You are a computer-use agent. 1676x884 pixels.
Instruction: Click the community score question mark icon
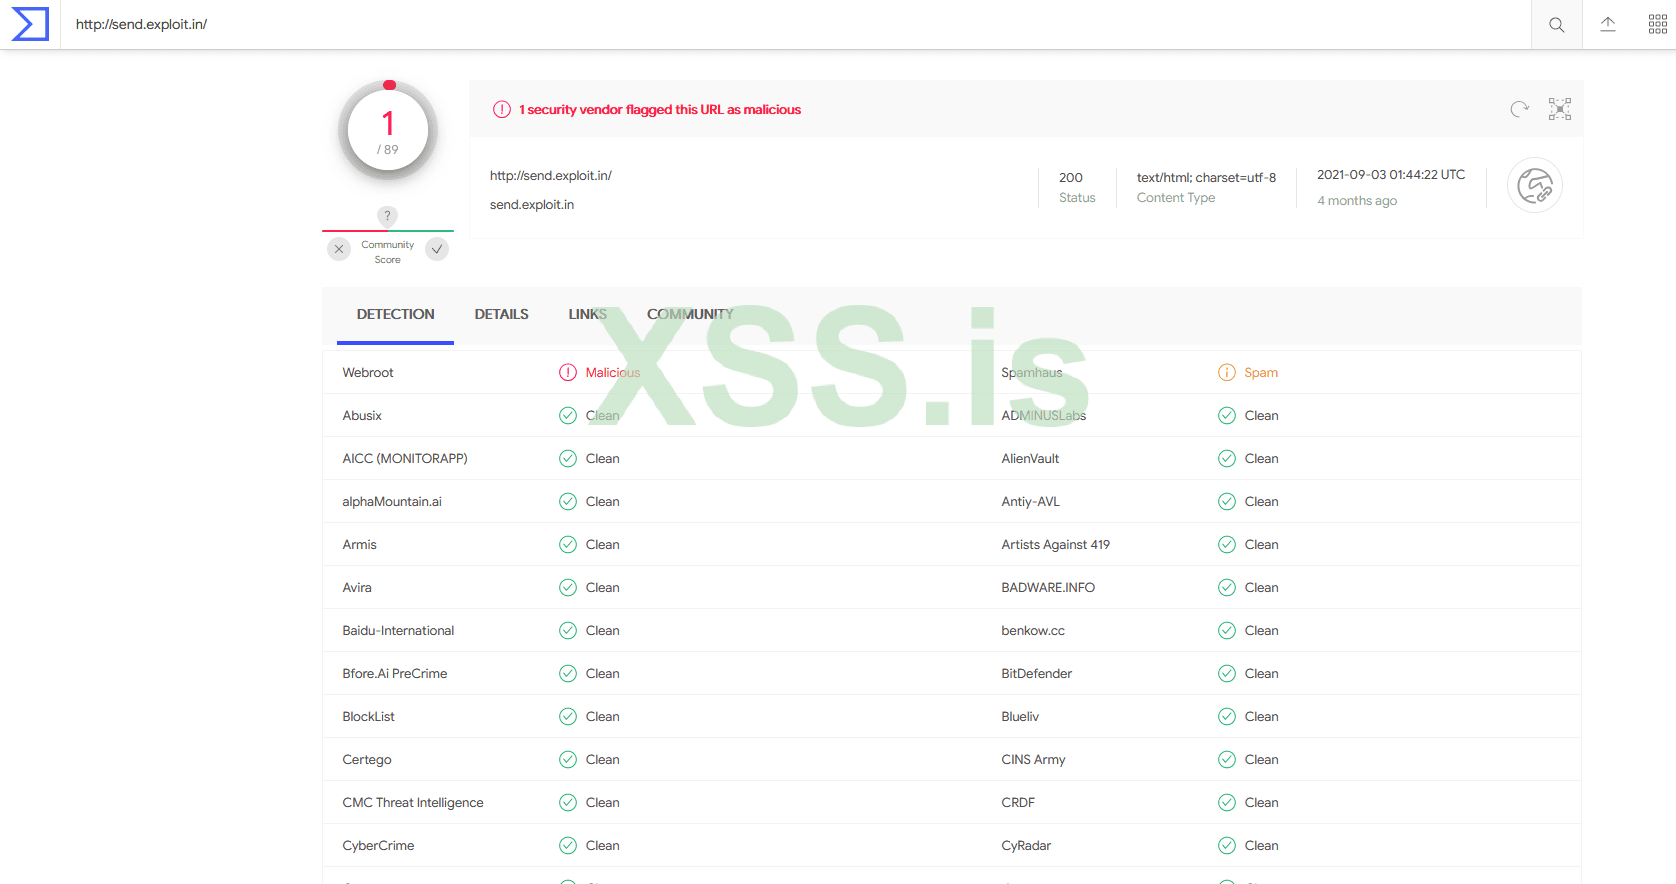click(x=387, y=216)
